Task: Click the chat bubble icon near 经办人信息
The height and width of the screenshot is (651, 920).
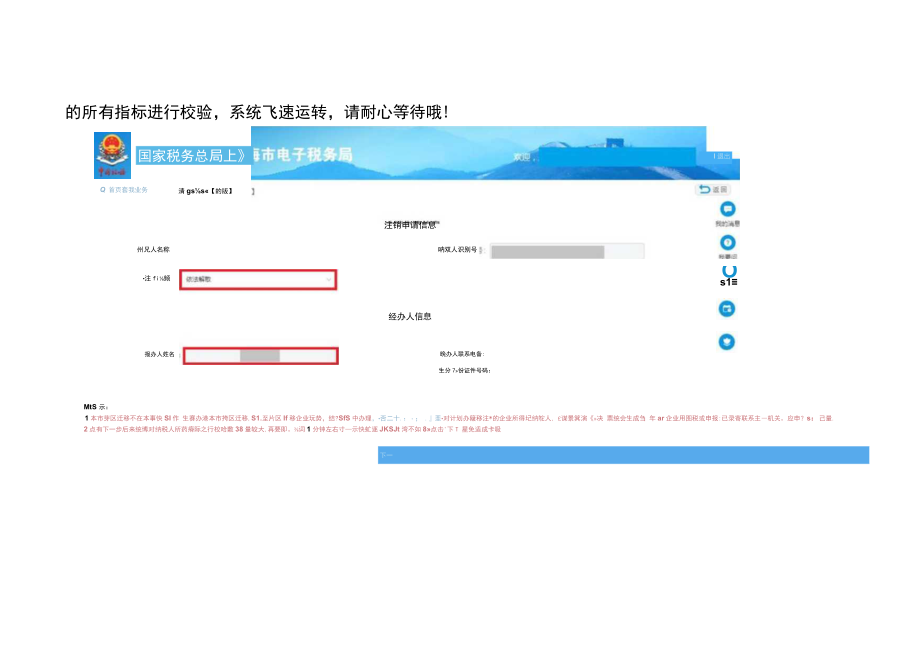Action: (726, 309)
